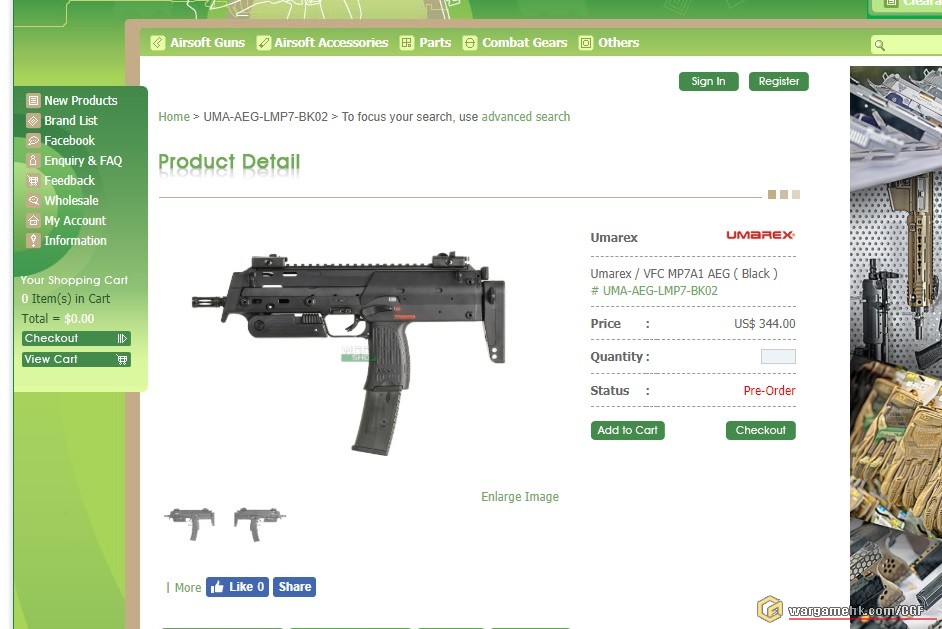Screen dimensions: 942x629
Task: Click the Umarex brand logo
Action: coord(760,235)
